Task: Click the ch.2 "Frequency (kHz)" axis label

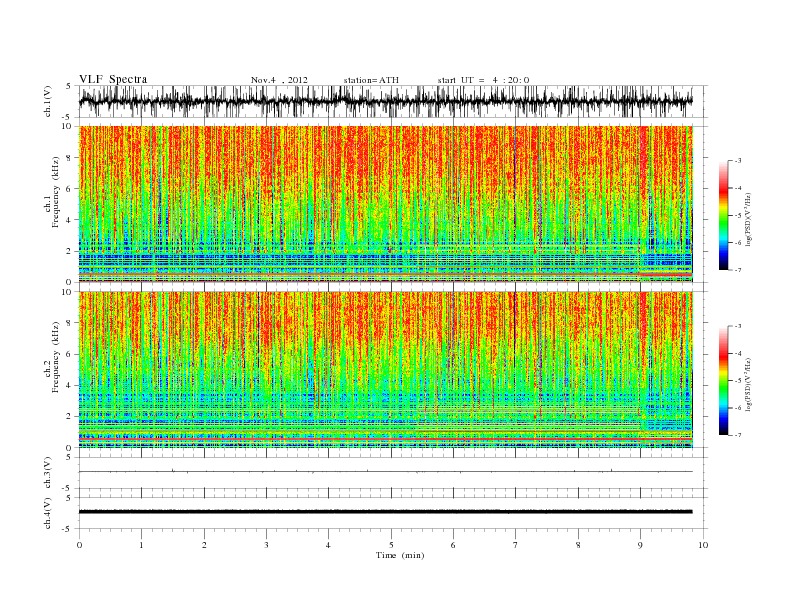Action: tap(55, 357)
